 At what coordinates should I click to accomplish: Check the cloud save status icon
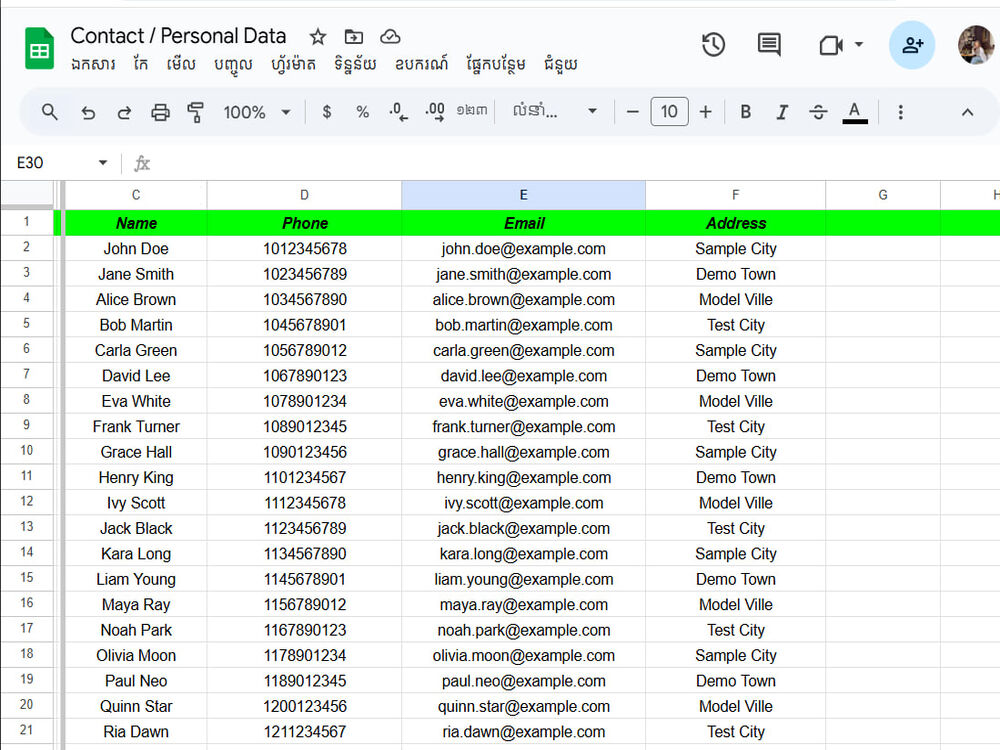(390, 37)
